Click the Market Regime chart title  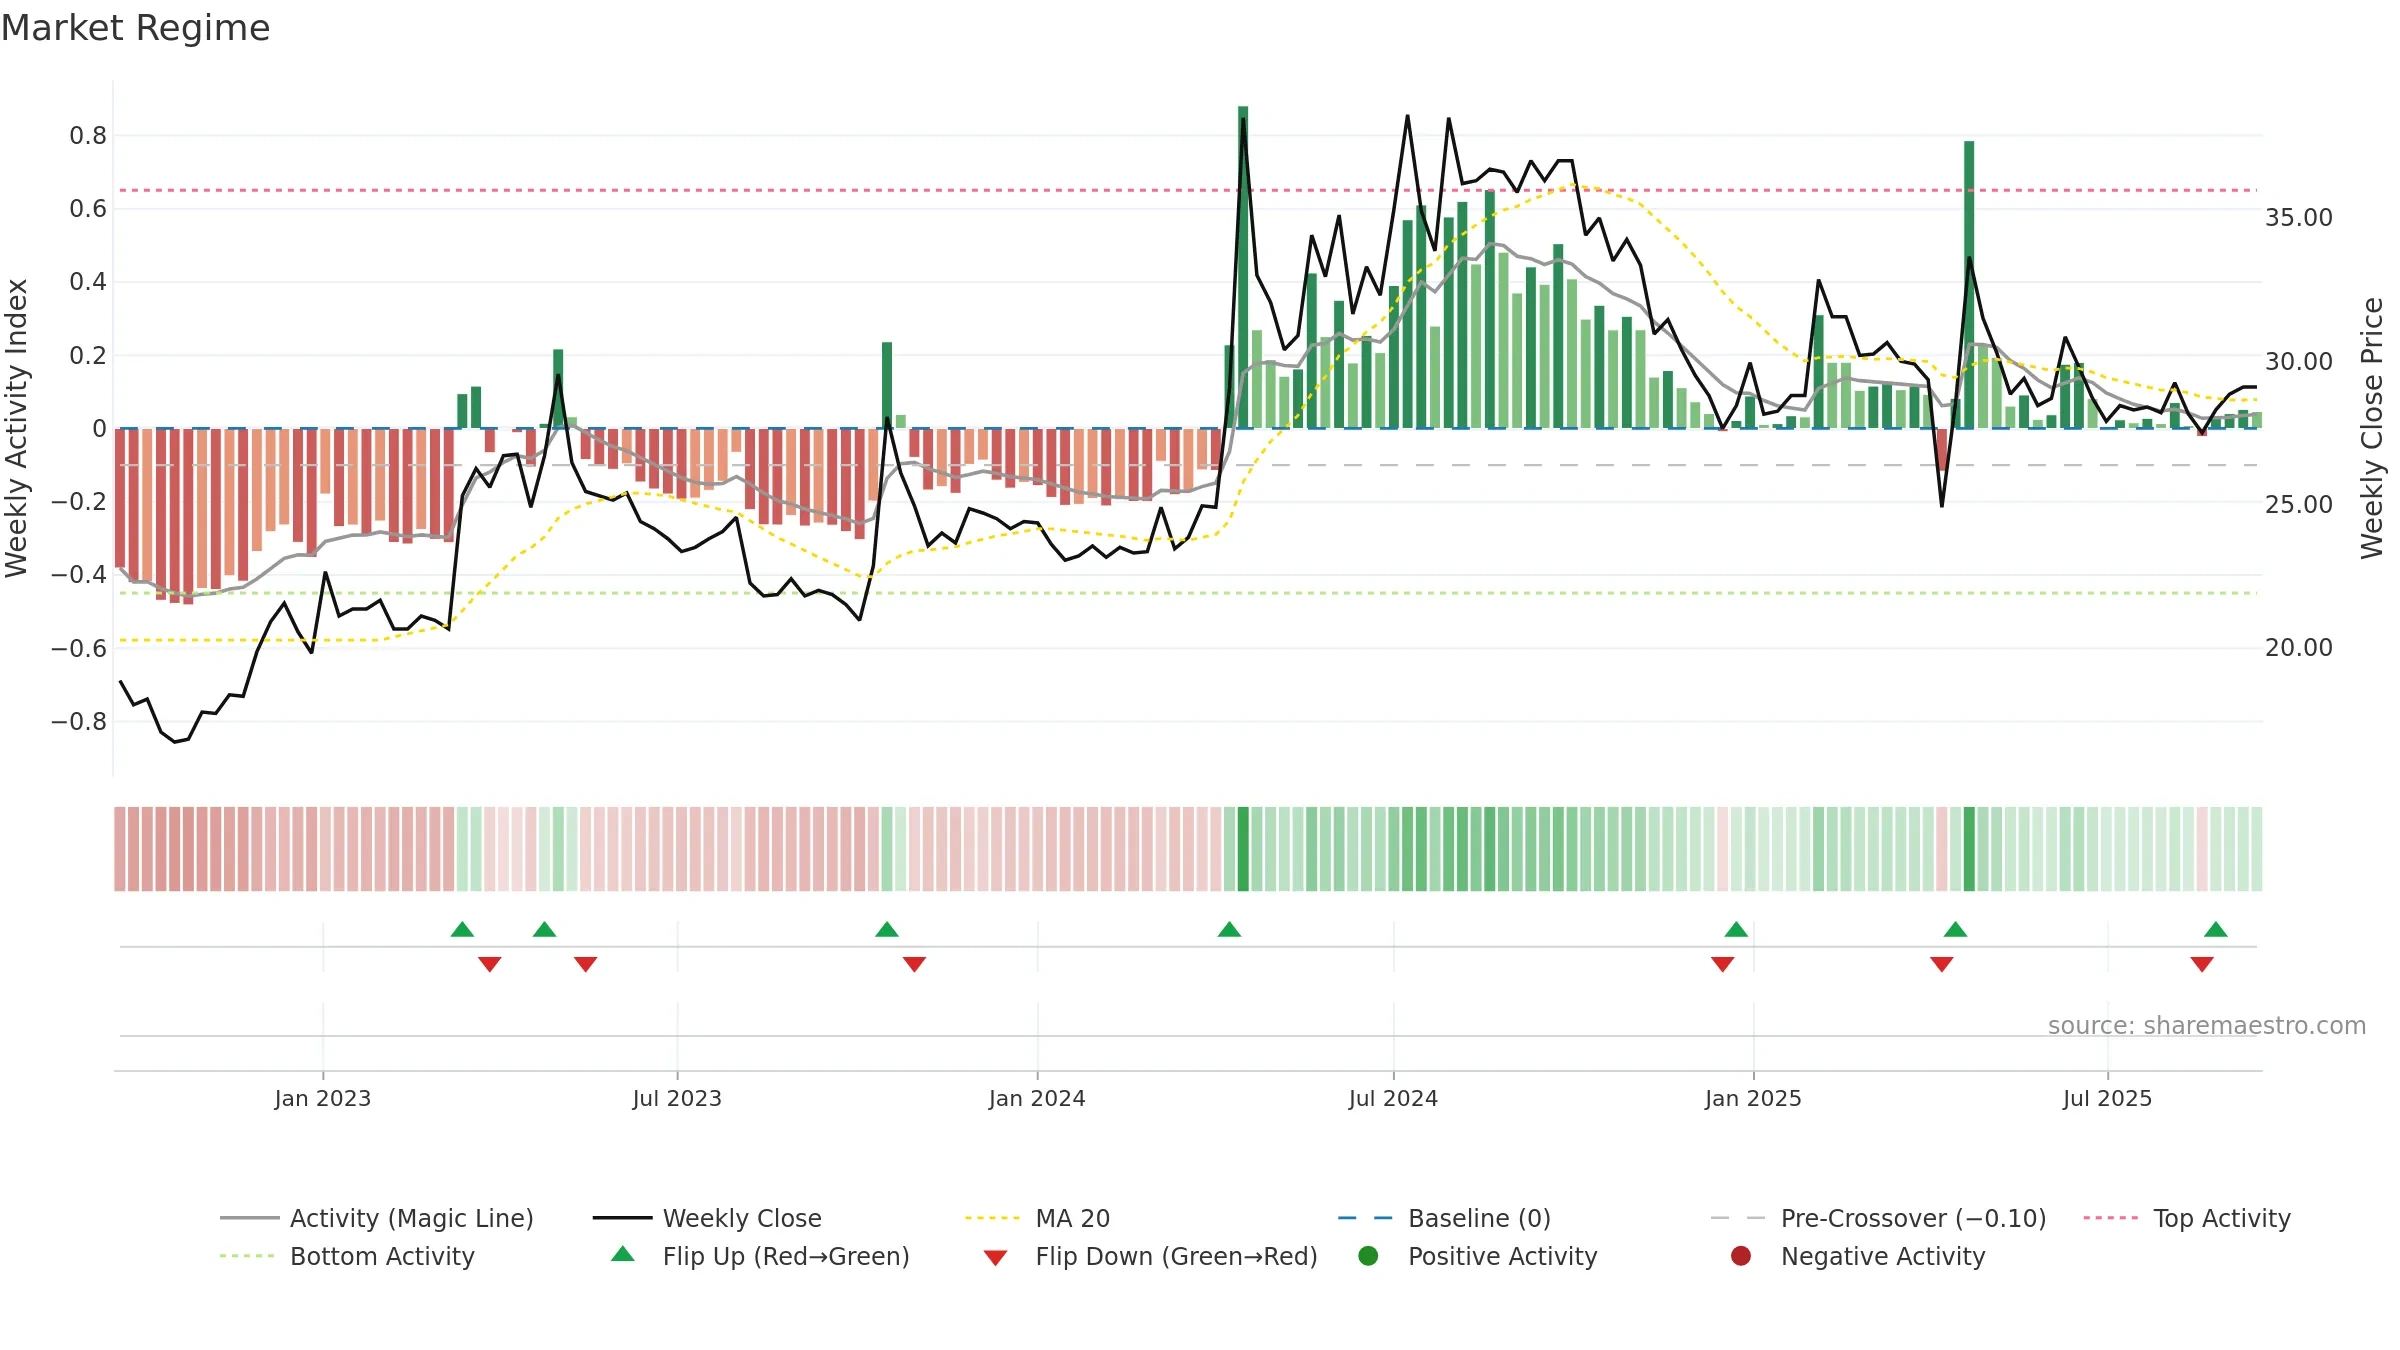(135, 28)
